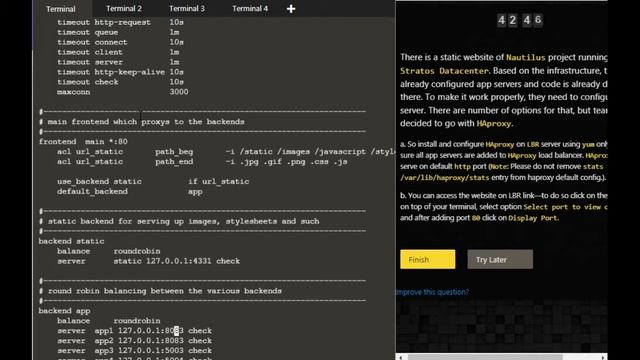This screenshot has height=360, width=640.
Task: Click the scrollbar left arrow in task panel
Action: 400,357
